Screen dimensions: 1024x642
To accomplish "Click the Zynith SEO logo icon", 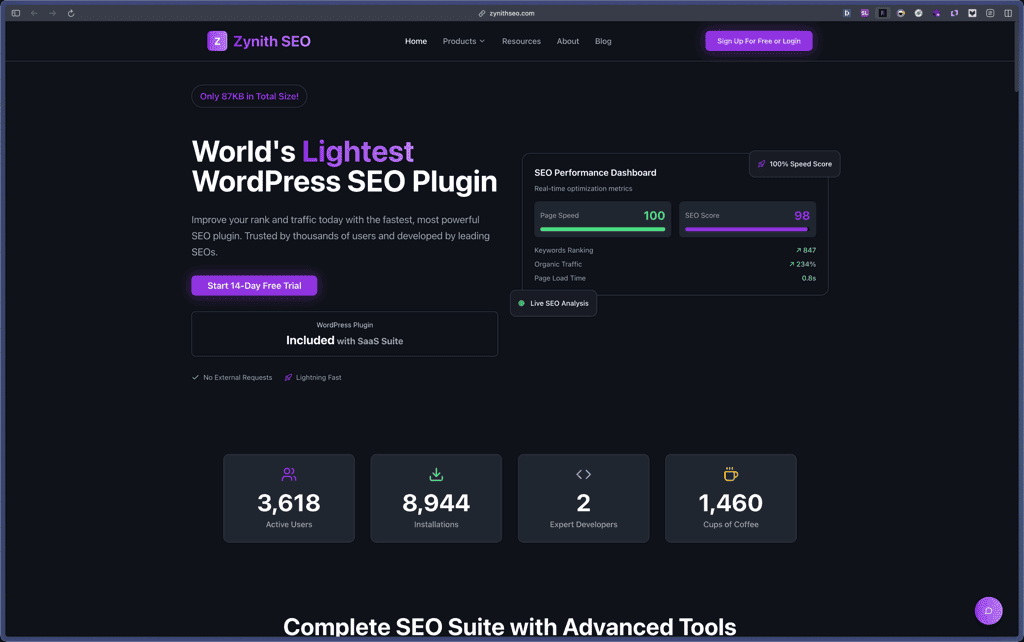I will click(x=217, y=41).
